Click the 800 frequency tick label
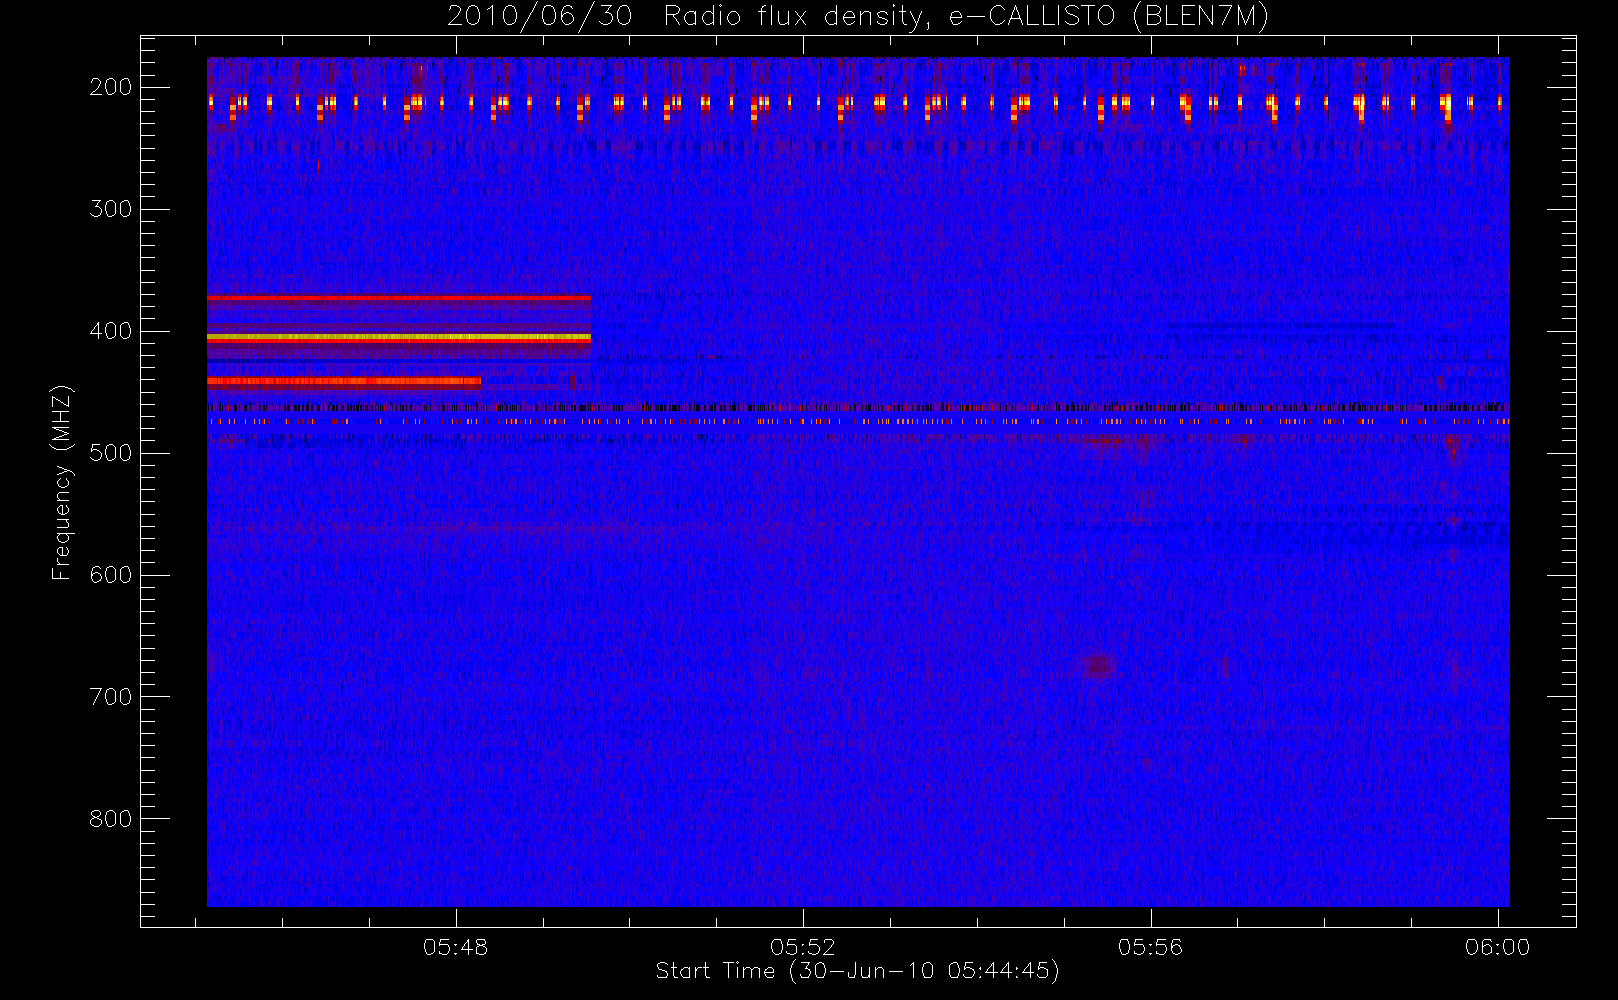This screenshot has width=1618, height=1000. (110, 819)
